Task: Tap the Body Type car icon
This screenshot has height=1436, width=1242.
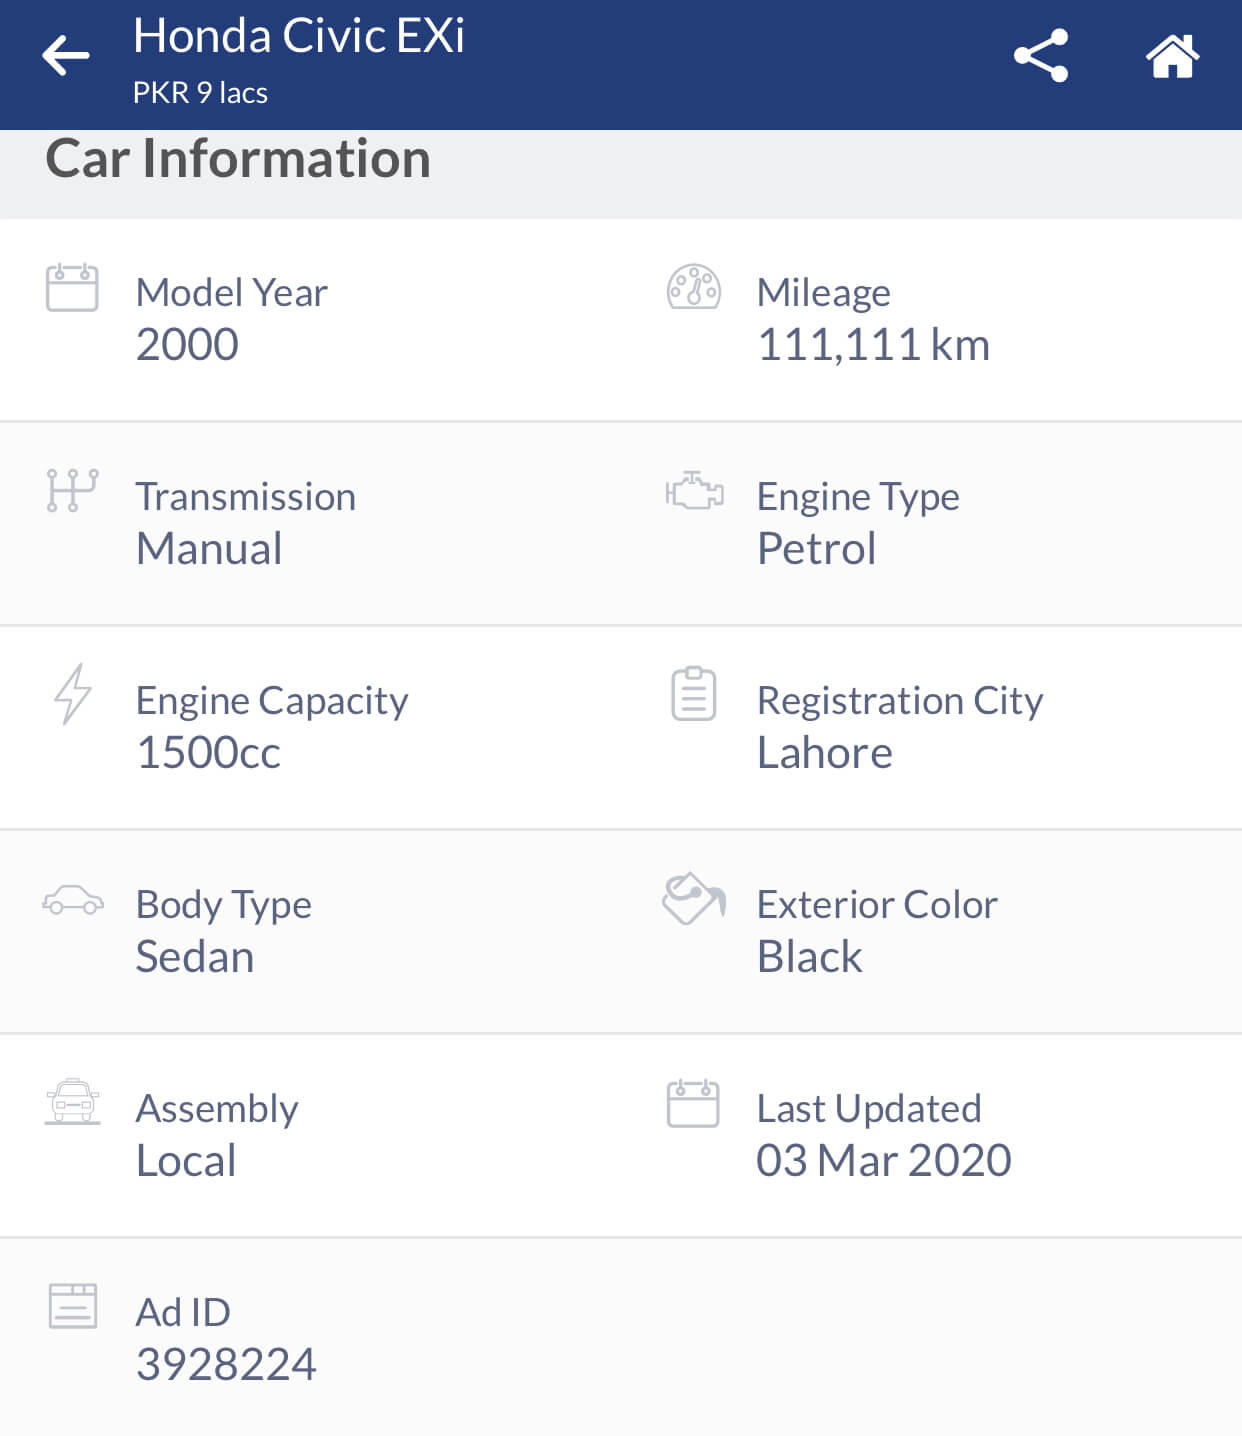Action: (72, 900)
